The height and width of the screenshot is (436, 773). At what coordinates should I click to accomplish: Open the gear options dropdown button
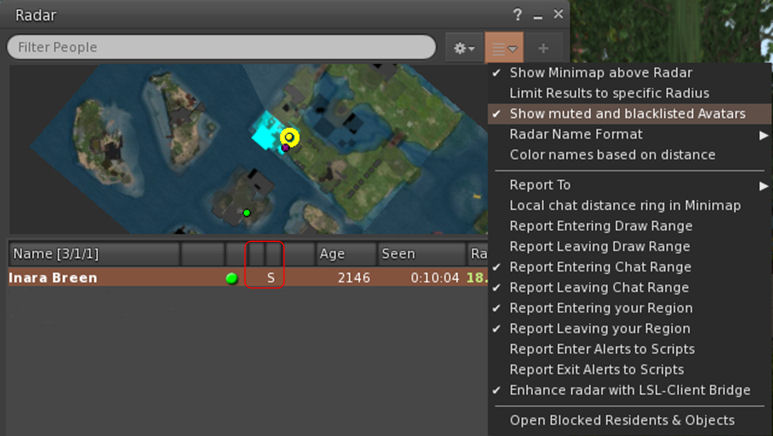[x=463, y=48]
